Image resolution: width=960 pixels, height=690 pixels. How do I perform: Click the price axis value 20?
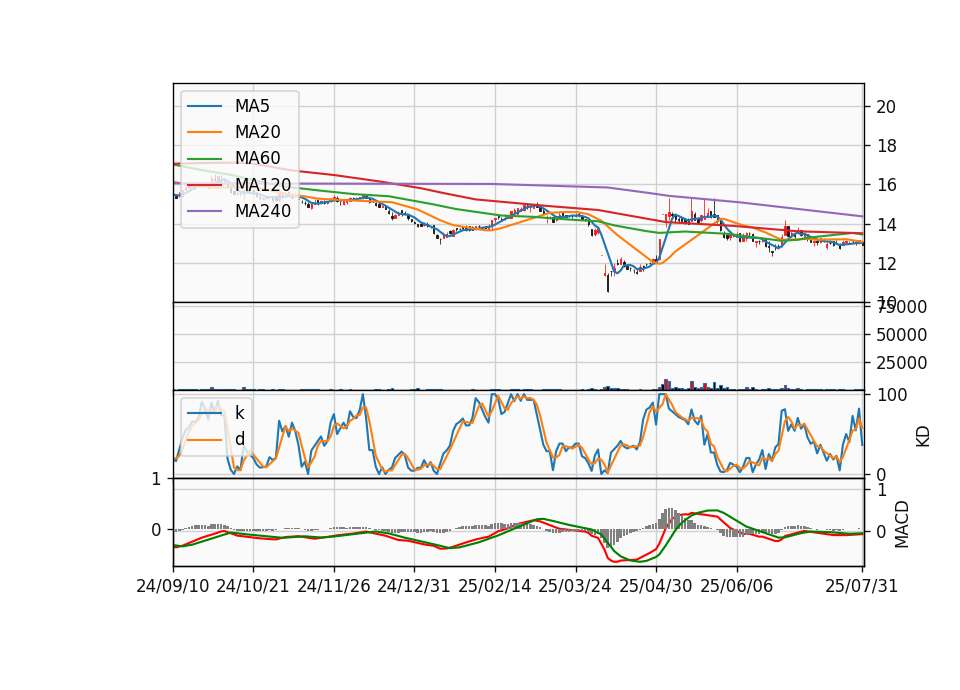(x=886, y=107)
